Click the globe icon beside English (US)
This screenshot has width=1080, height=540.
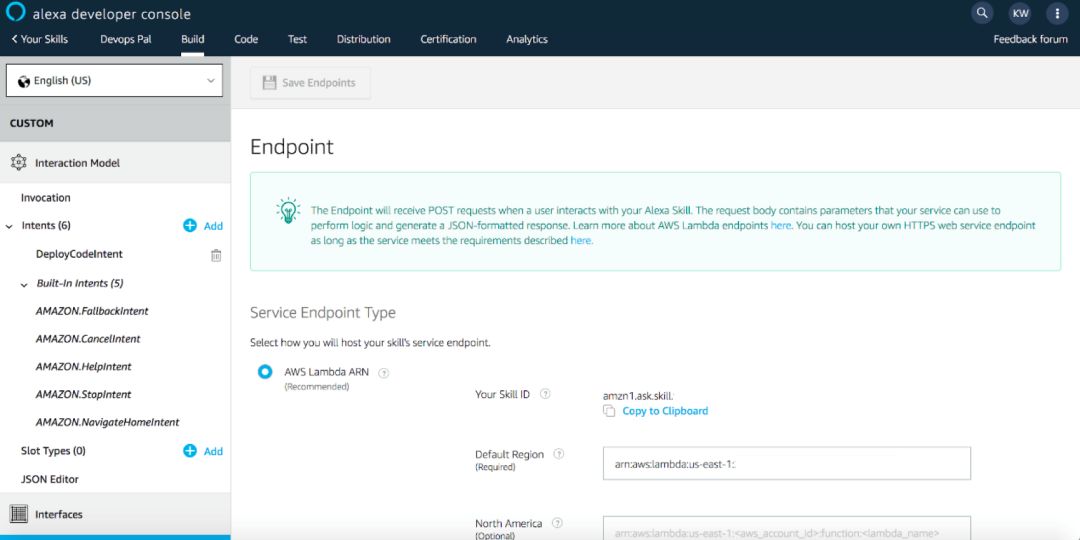click(24, 81)
